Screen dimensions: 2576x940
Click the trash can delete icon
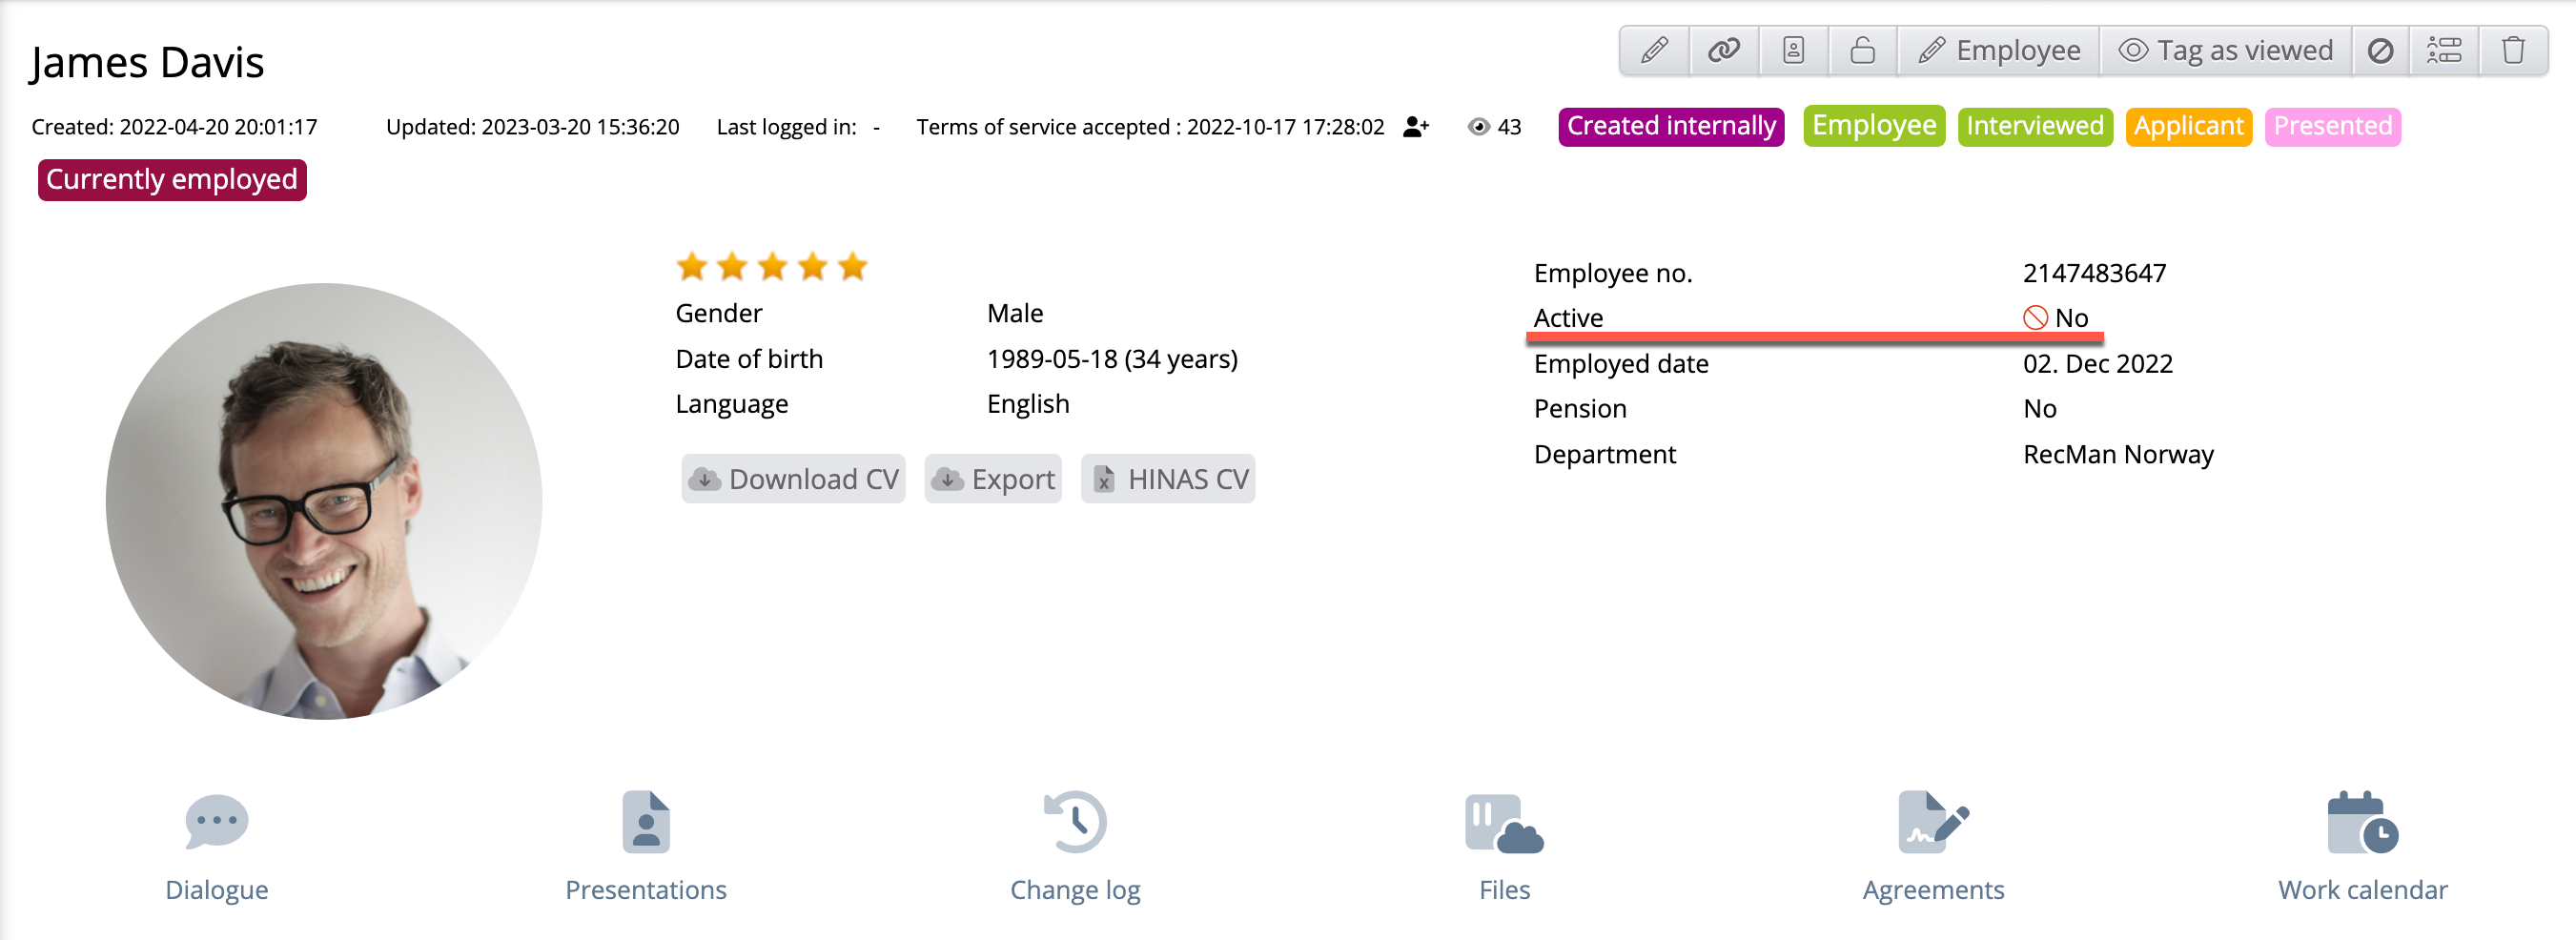[2513, 50]
